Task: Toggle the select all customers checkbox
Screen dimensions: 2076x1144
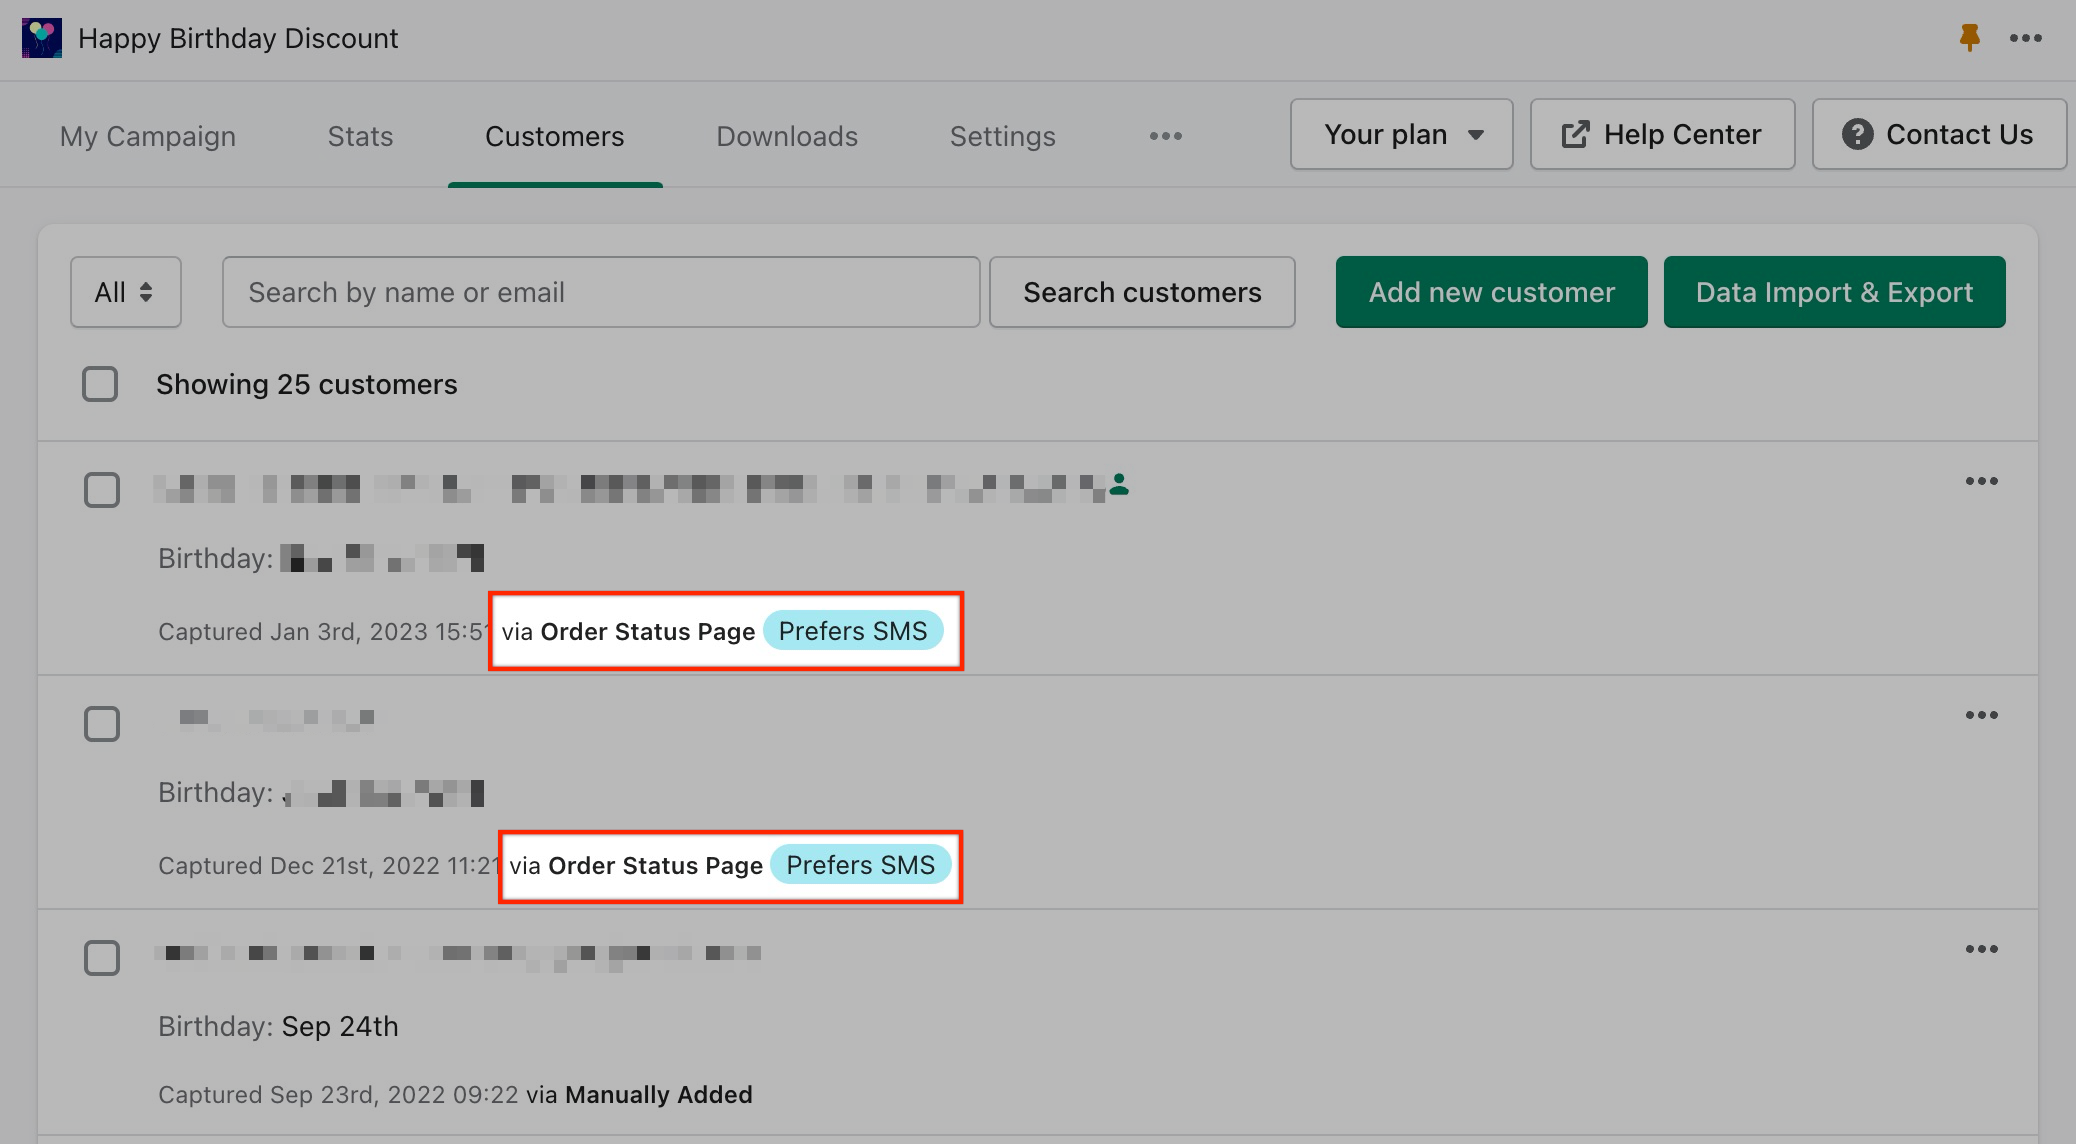Action: pyautogui.click(x=100, y=384)
